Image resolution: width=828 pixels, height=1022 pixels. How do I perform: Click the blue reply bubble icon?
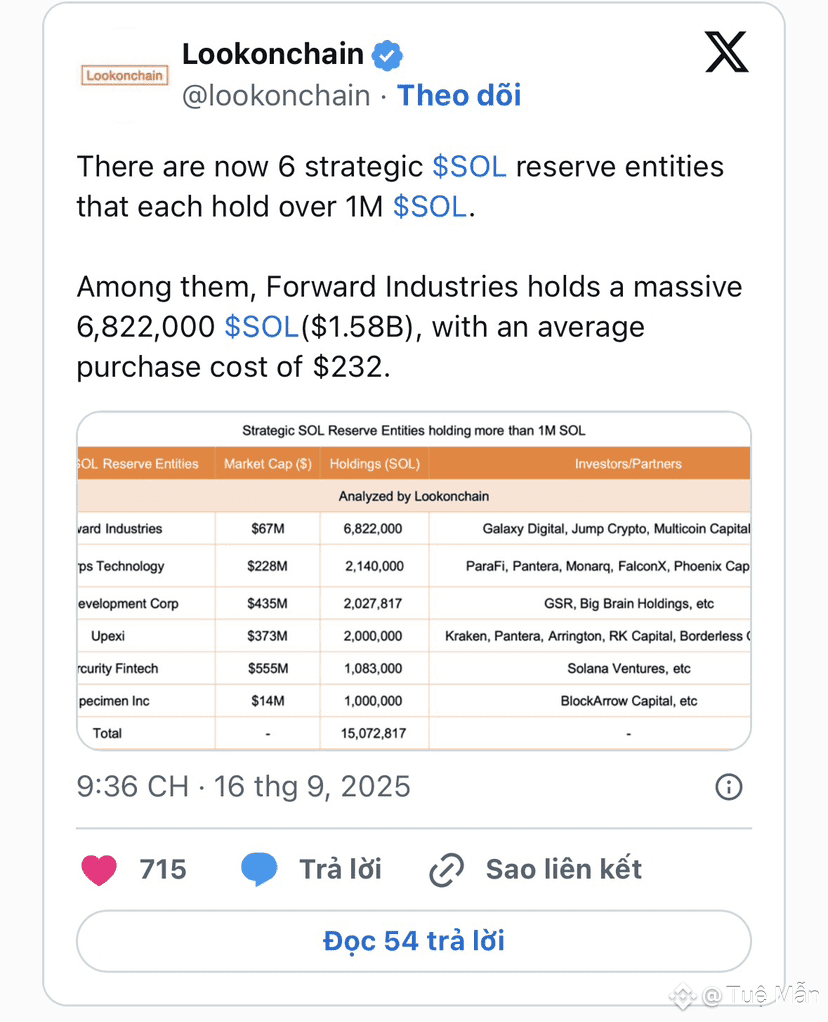tap(259, 869)
